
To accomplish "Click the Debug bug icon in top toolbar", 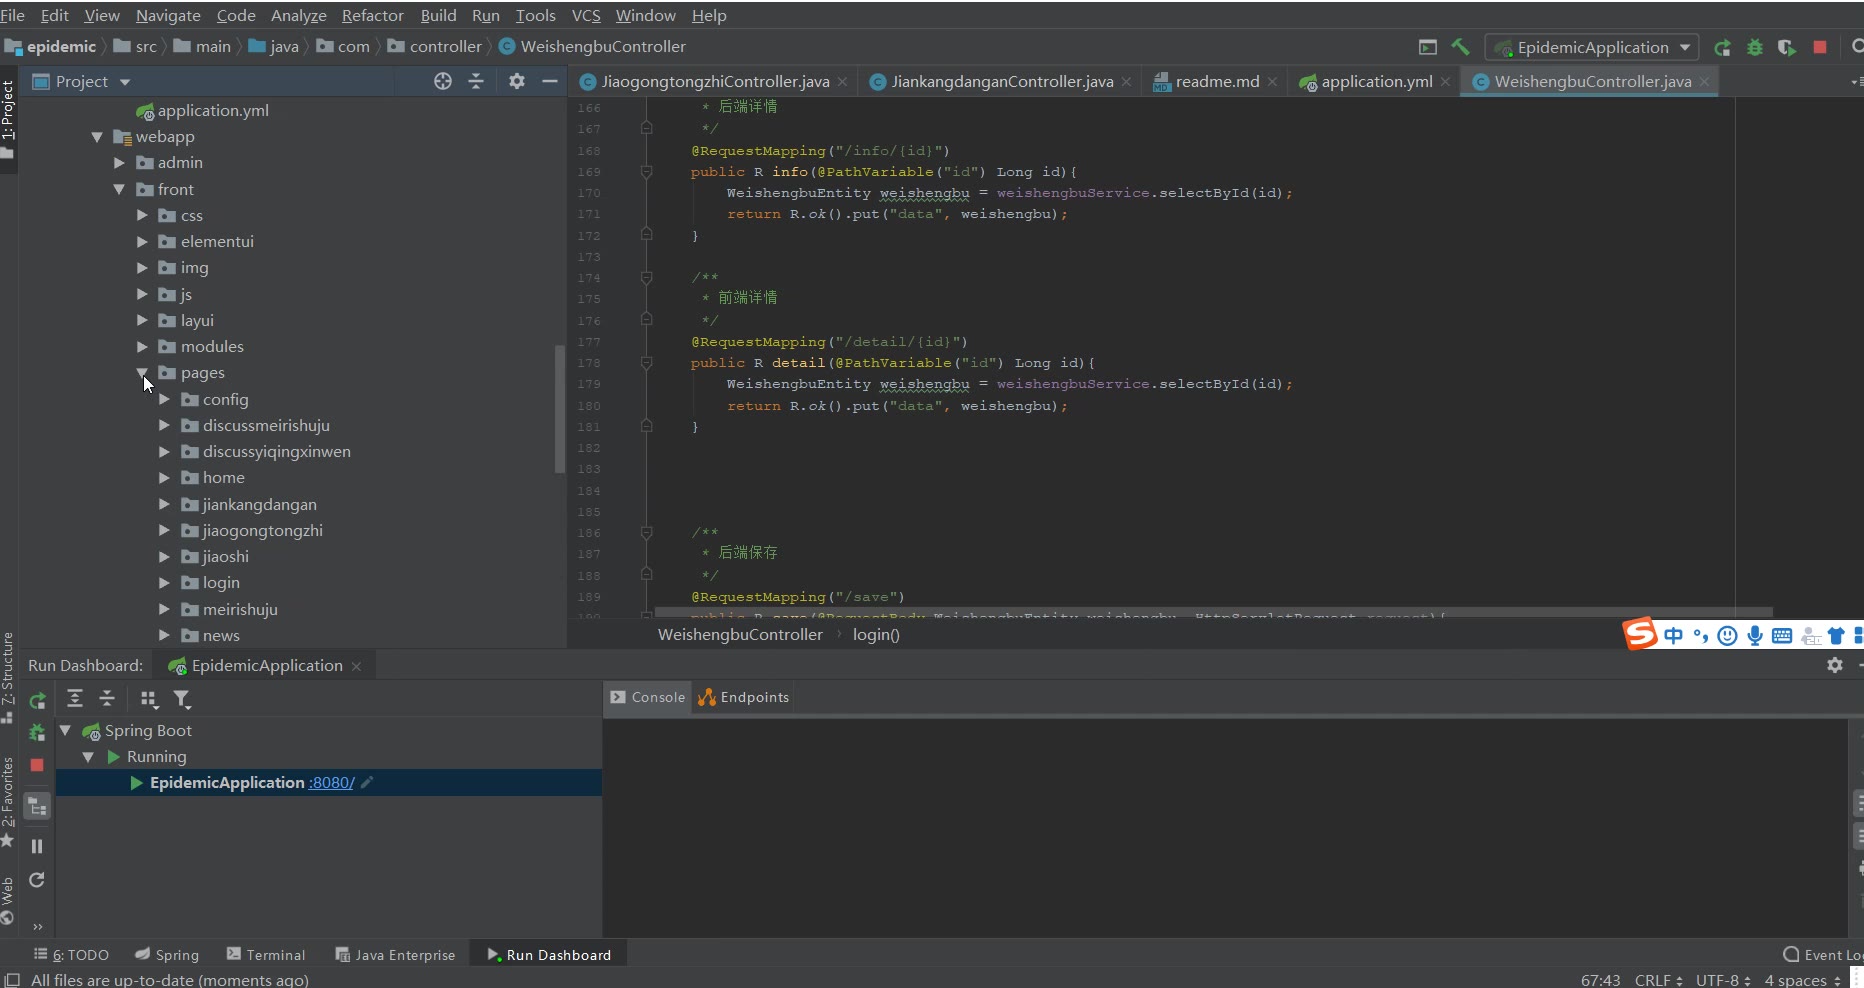I will tap(1754, 47).
